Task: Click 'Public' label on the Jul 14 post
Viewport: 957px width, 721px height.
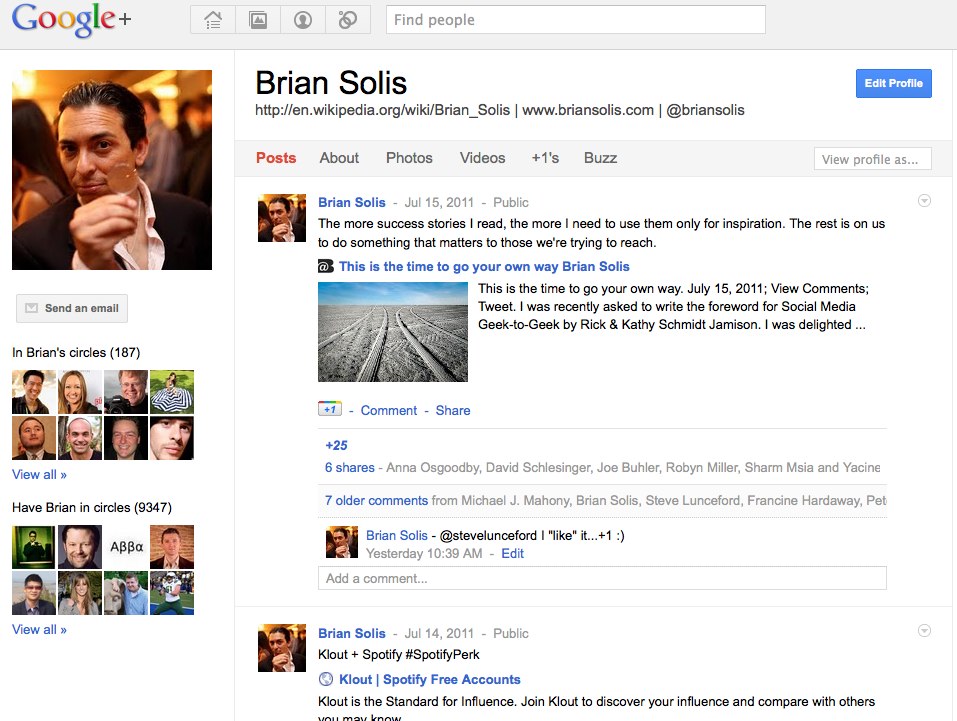Action: 511,633
